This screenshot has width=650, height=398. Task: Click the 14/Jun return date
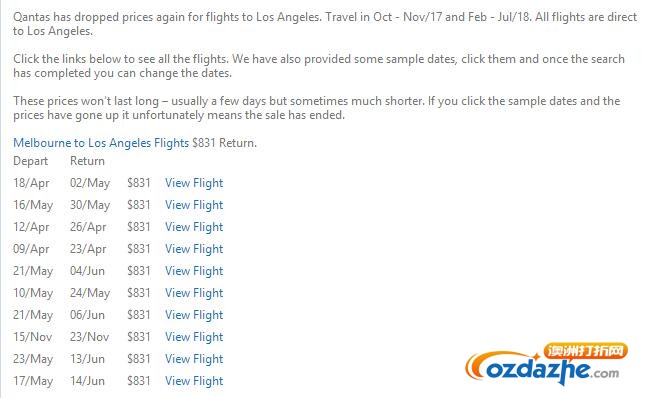[x=87, y=381]
